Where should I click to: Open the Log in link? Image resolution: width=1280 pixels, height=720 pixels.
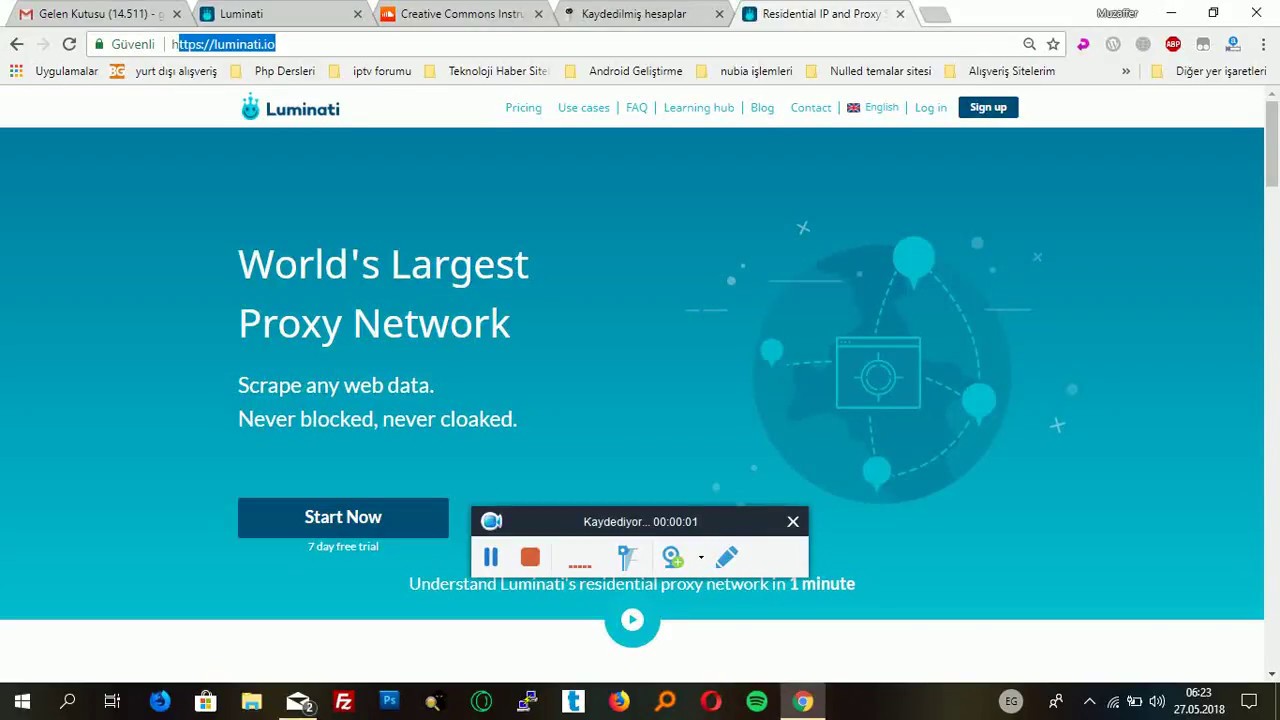[931, 107]
